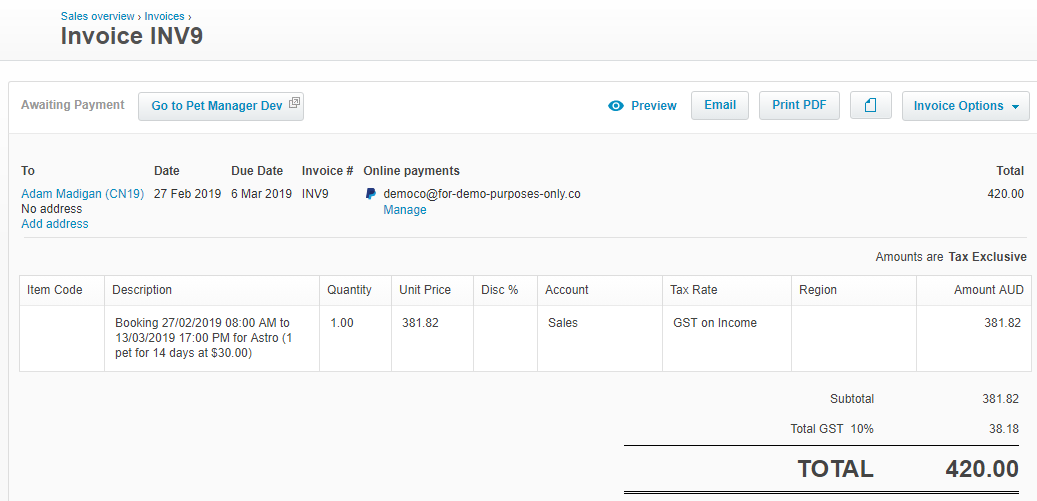Expand the Invoice Options dropdown arrow

[1015, 107]
